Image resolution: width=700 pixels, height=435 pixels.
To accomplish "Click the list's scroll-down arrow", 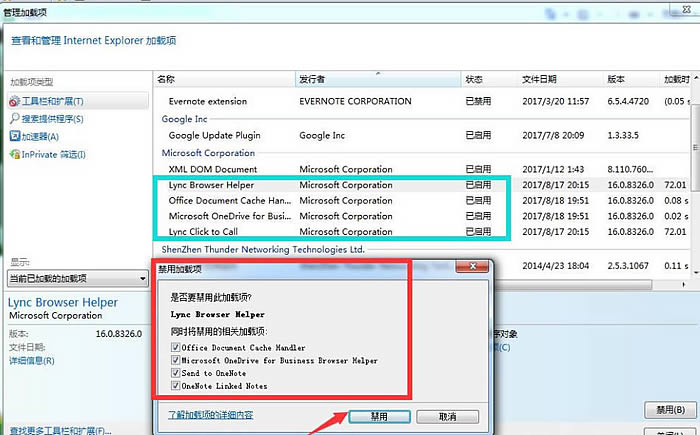I will pyautogui.click(x=696, y=272).
